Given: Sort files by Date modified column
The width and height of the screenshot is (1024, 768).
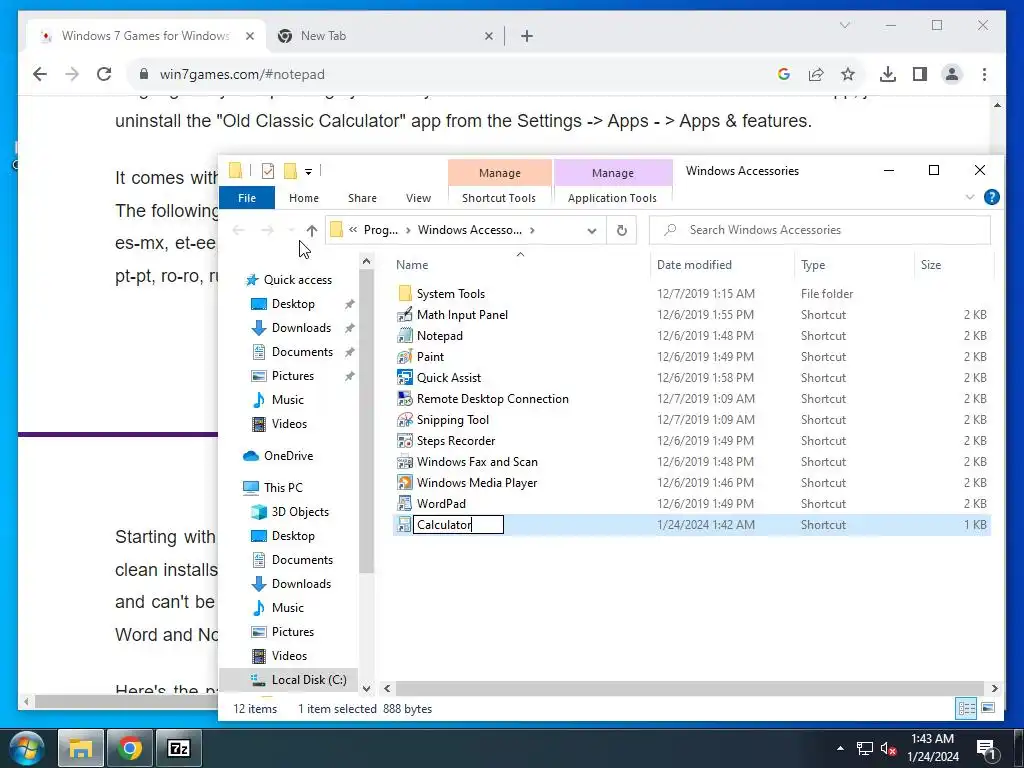Looking at the screenshot, I should pyautogui.click(x=722, y=264).
